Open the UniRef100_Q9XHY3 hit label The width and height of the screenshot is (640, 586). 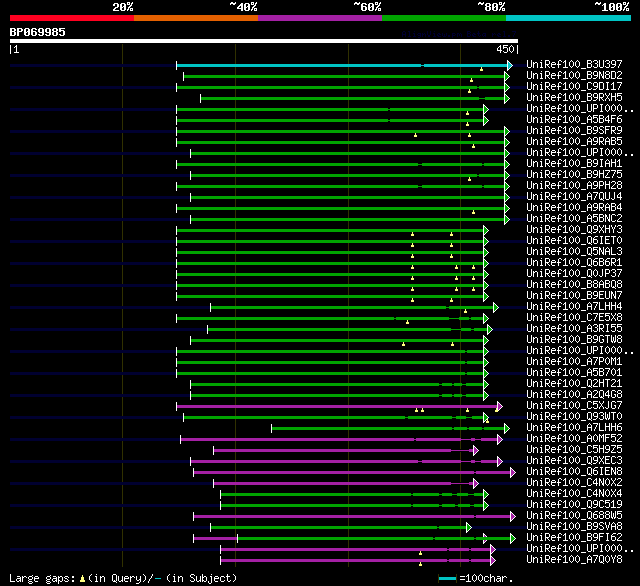pos(574,229)
